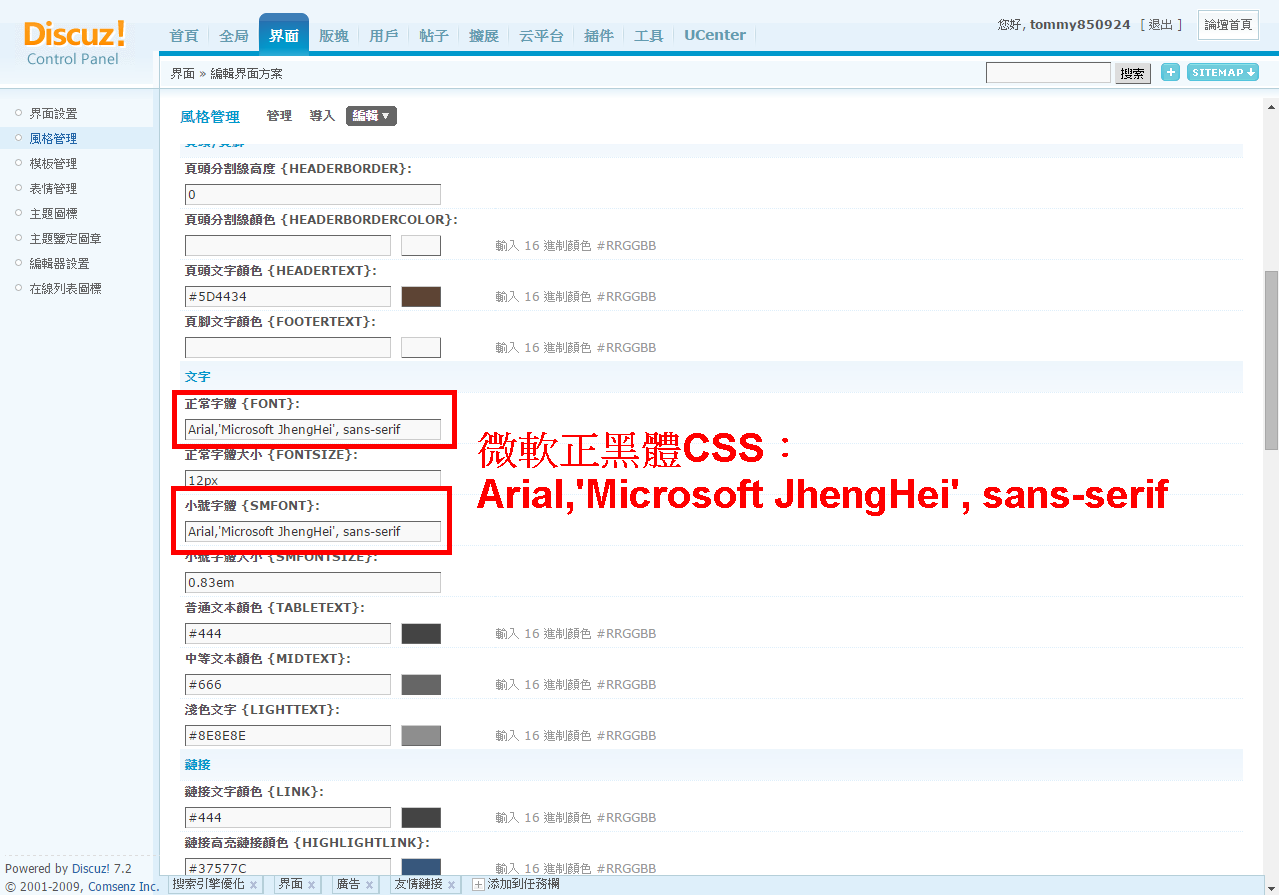Click the HIGHLIGHTLINK color input #37577C
Image resolution: width=1279 pixels, height=895 pixels.
[x=288, y=868]
